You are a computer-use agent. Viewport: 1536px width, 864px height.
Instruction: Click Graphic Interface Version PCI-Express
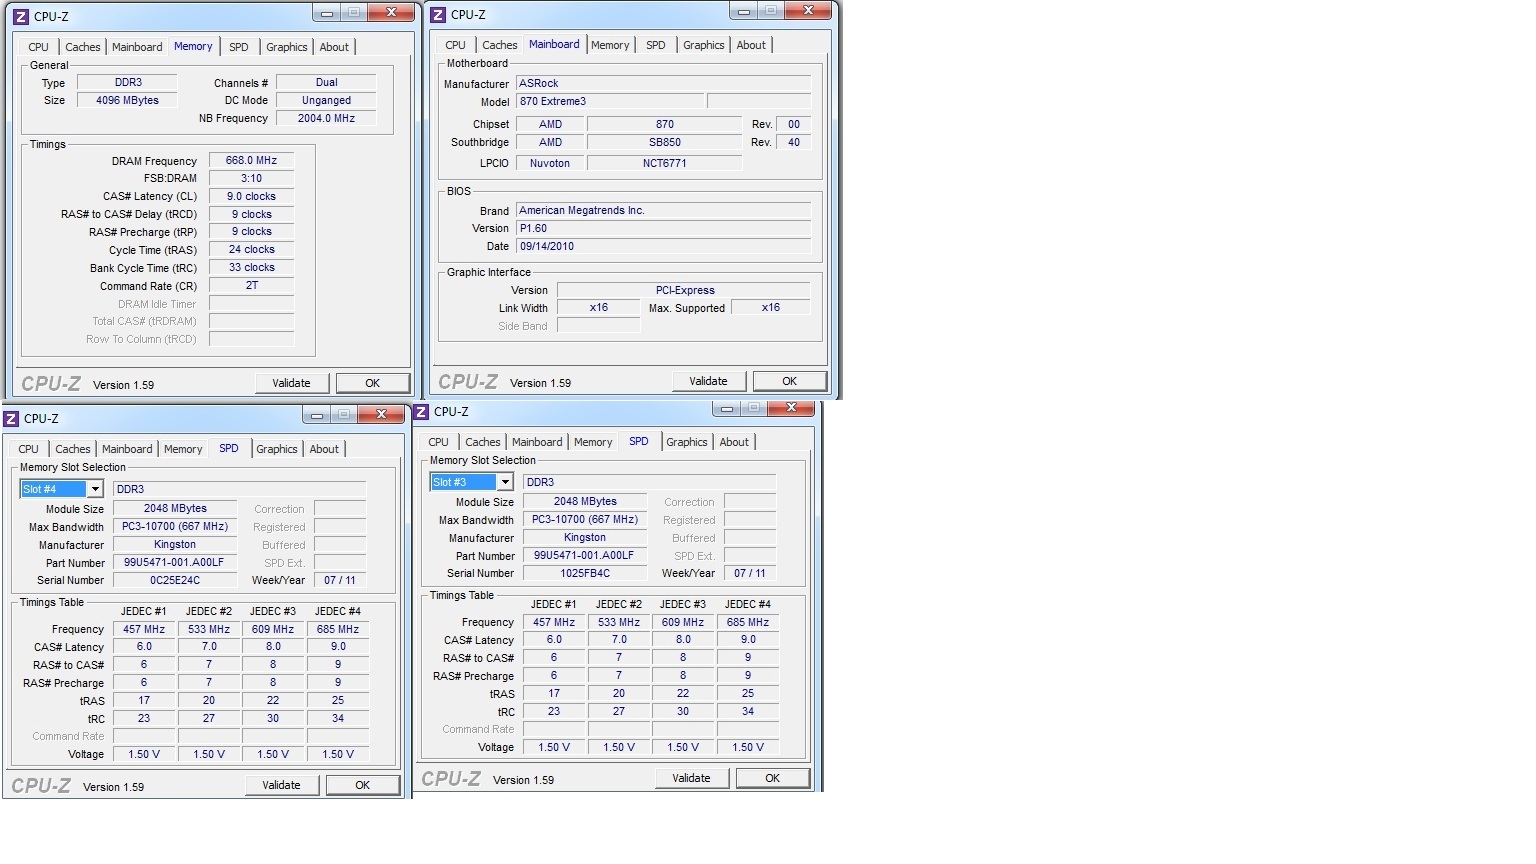pos(684,290)
